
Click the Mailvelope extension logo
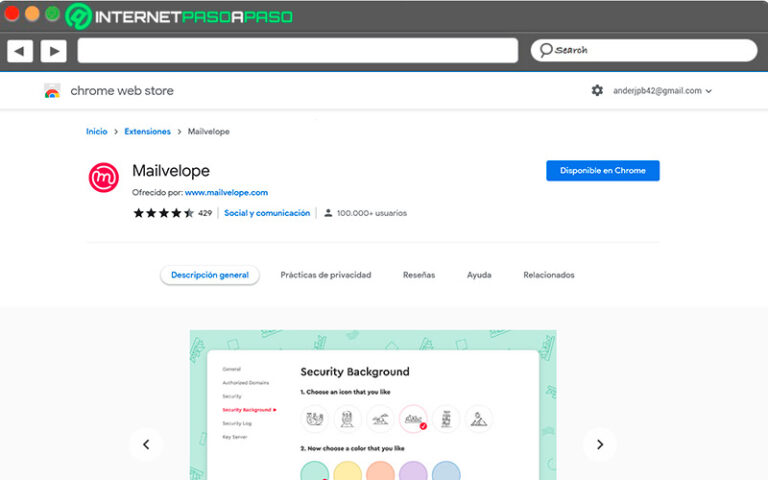tap(104, 177)
